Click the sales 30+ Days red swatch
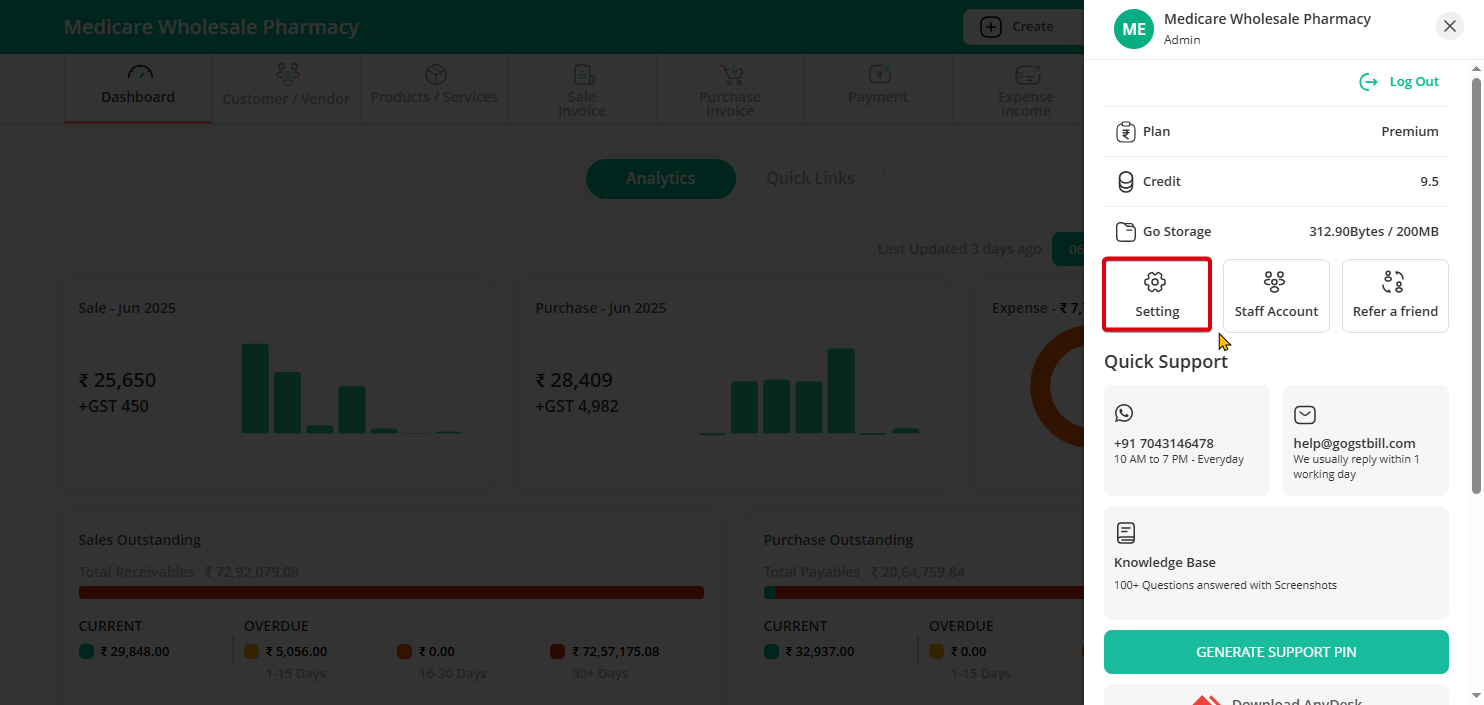This screenshot has height=705, width=1484. [558, 652]
